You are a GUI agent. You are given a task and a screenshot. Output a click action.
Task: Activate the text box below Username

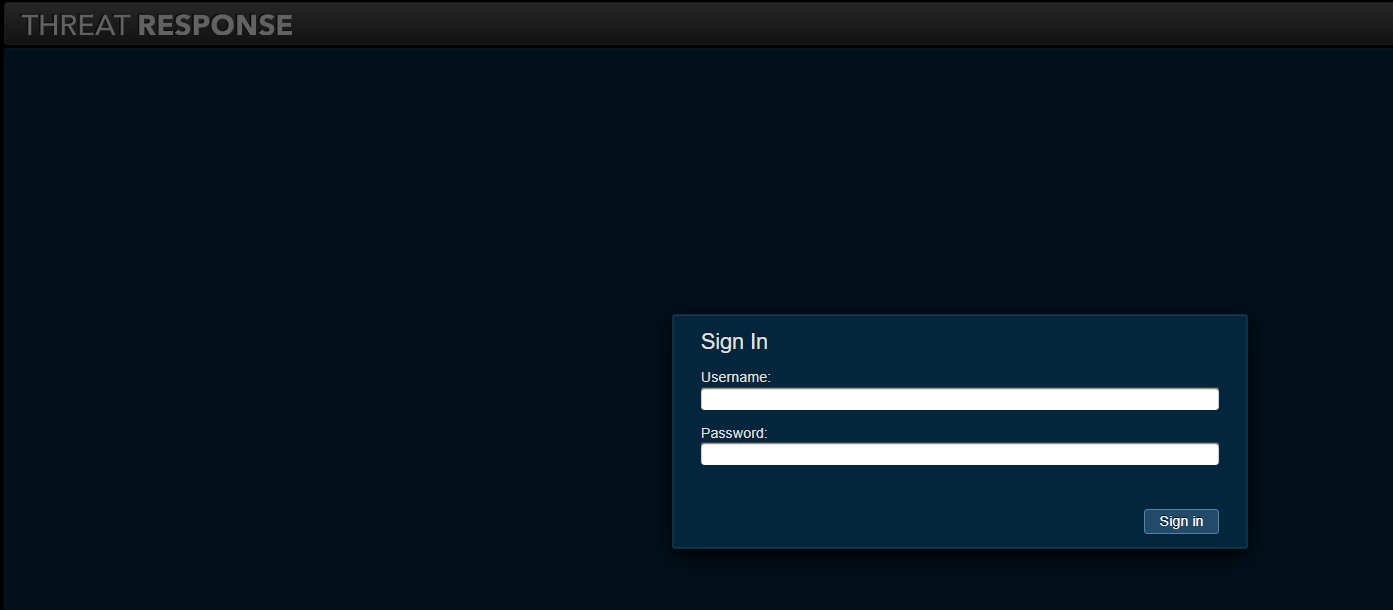click(960, 399)
